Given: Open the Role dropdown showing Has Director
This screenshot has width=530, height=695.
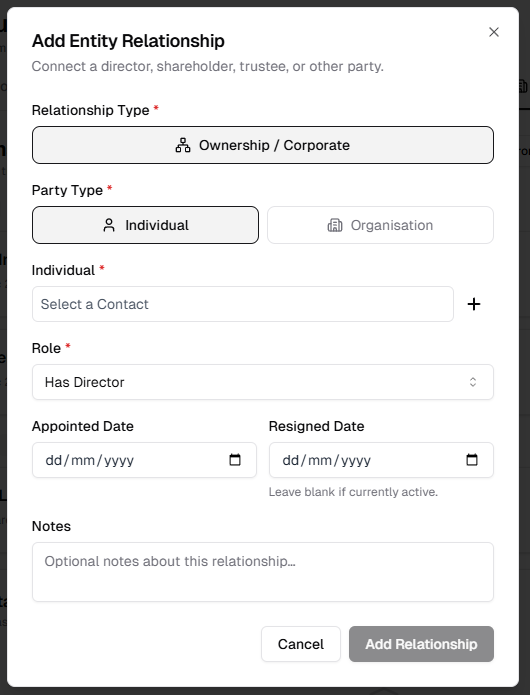Looking at the screenshot, I should (x=263, y=382).
